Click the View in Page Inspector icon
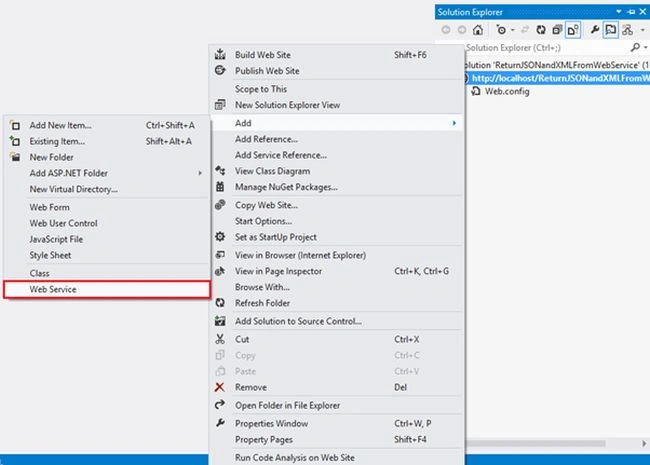 tap(220, 271)
